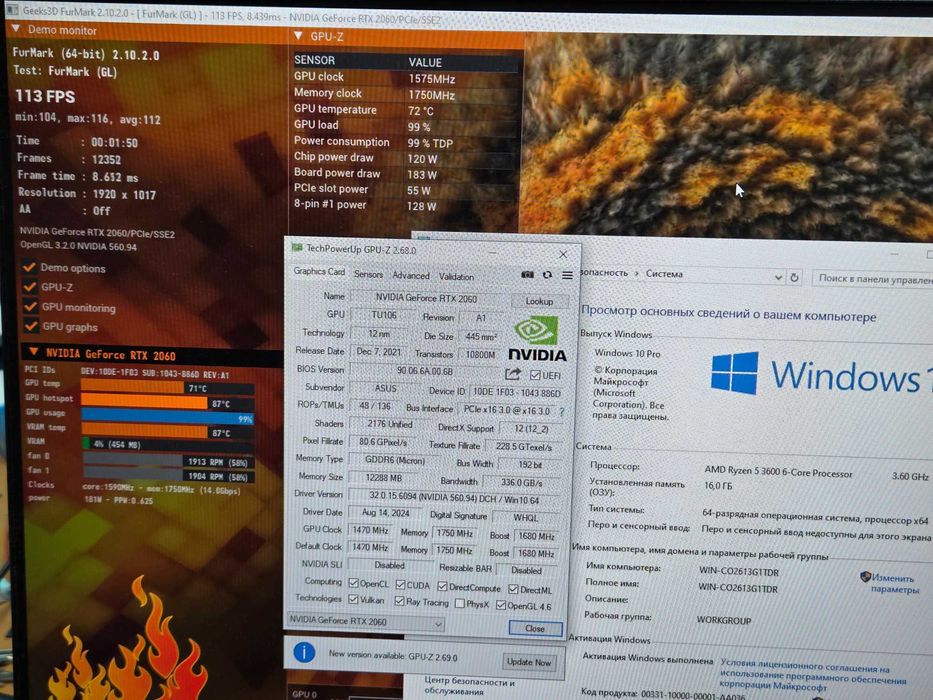The height and width of the screenshot is (700, 933).
Task: Collapse the GPU-Z overlay panel in FurMark
Action: point(298,36)
